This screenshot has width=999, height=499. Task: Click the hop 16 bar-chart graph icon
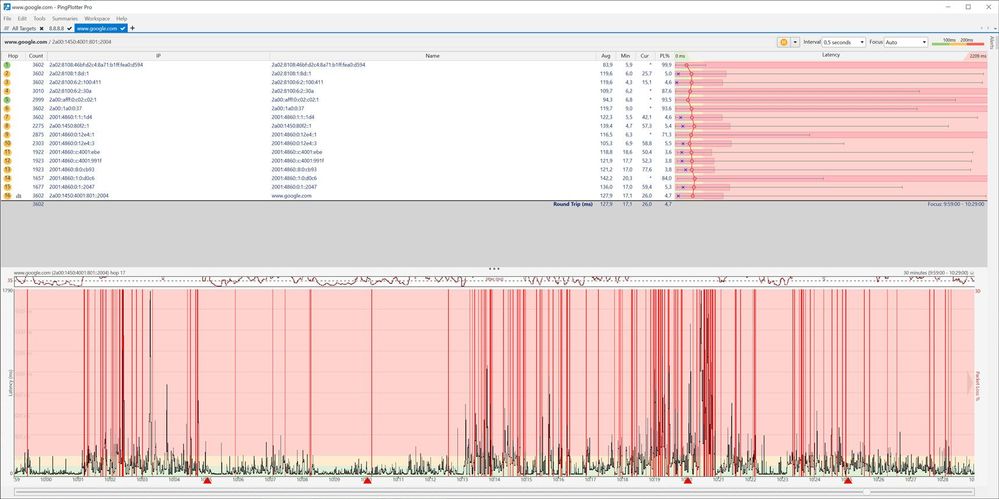click(x=19, y=196)
